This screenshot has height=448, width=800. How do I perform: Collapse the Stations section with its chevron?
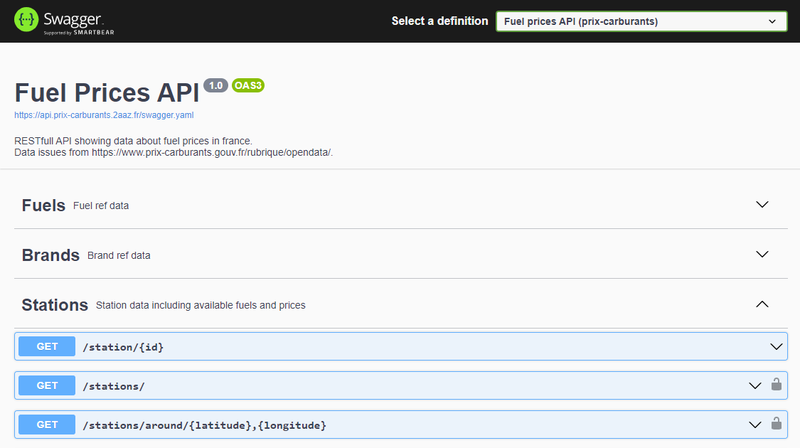pyautogui.click(x=762, y=304)
